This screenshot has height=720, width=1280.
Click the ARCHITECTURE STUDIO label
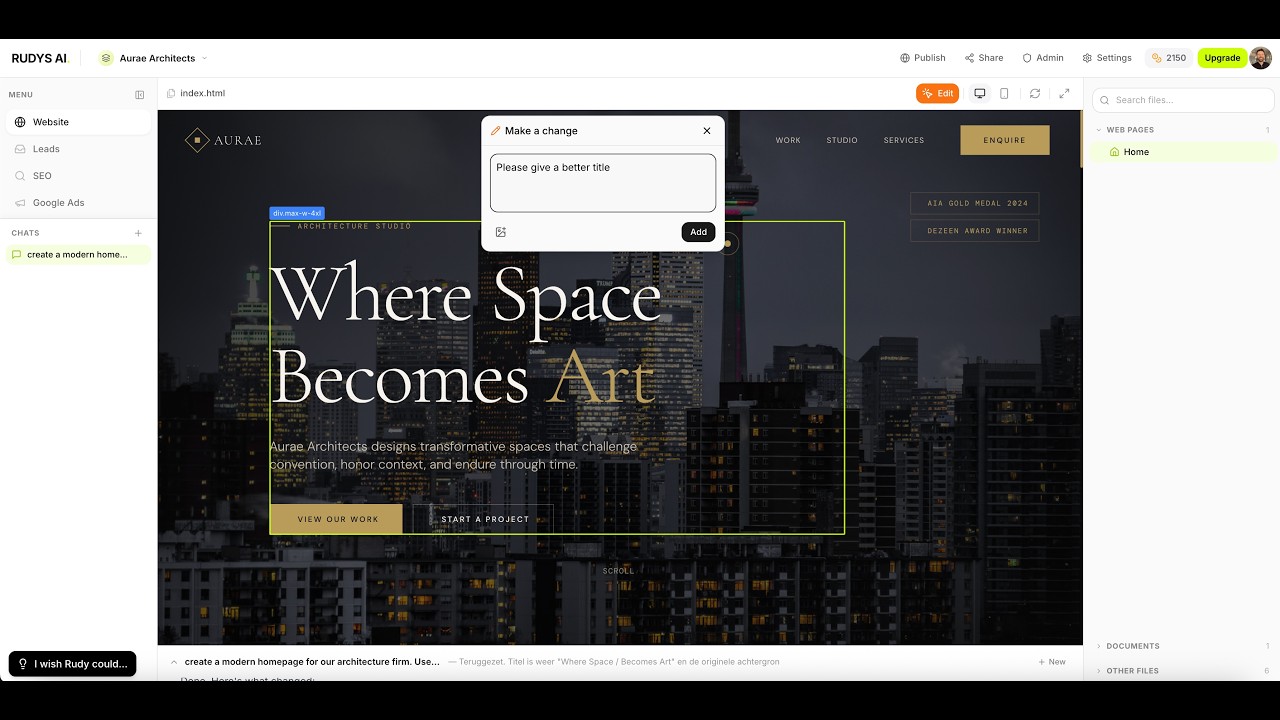coord(354,226)
